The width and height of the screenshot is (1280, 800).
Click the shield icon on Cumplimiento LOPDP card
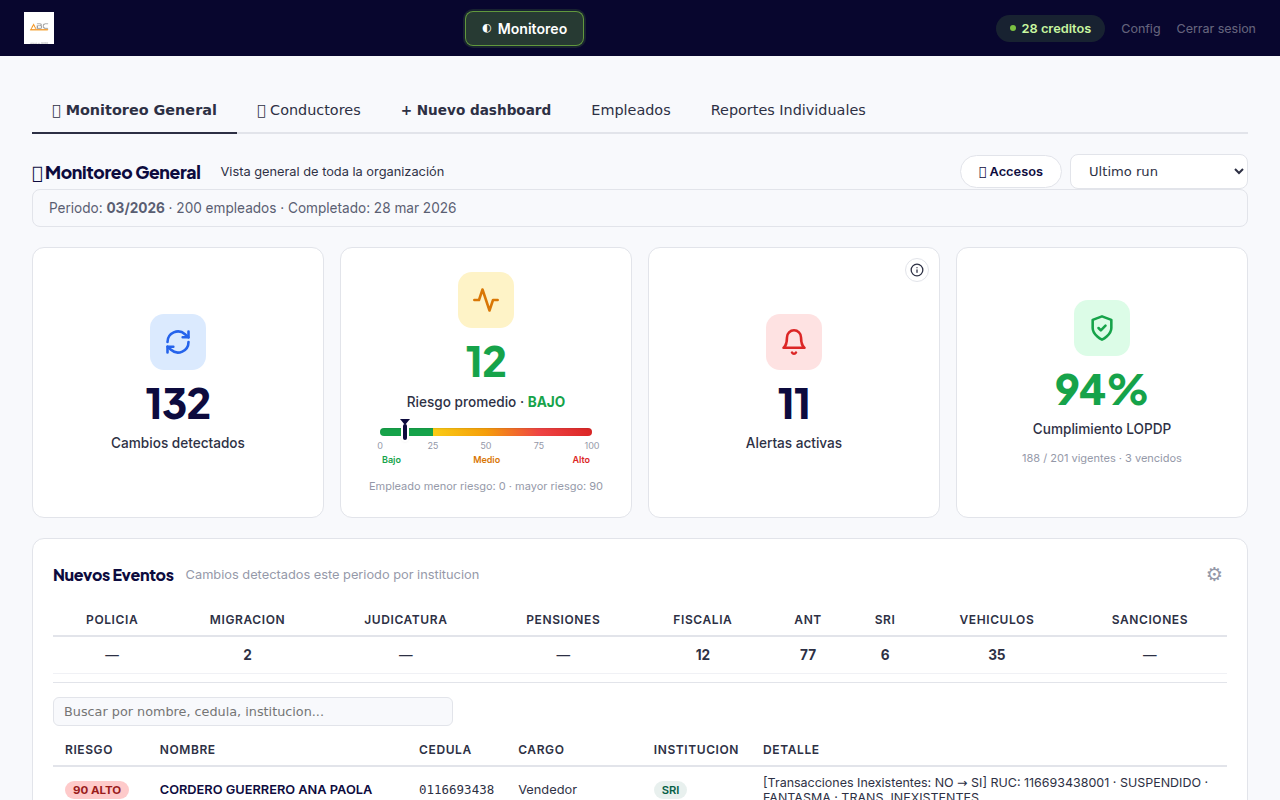1101,327
